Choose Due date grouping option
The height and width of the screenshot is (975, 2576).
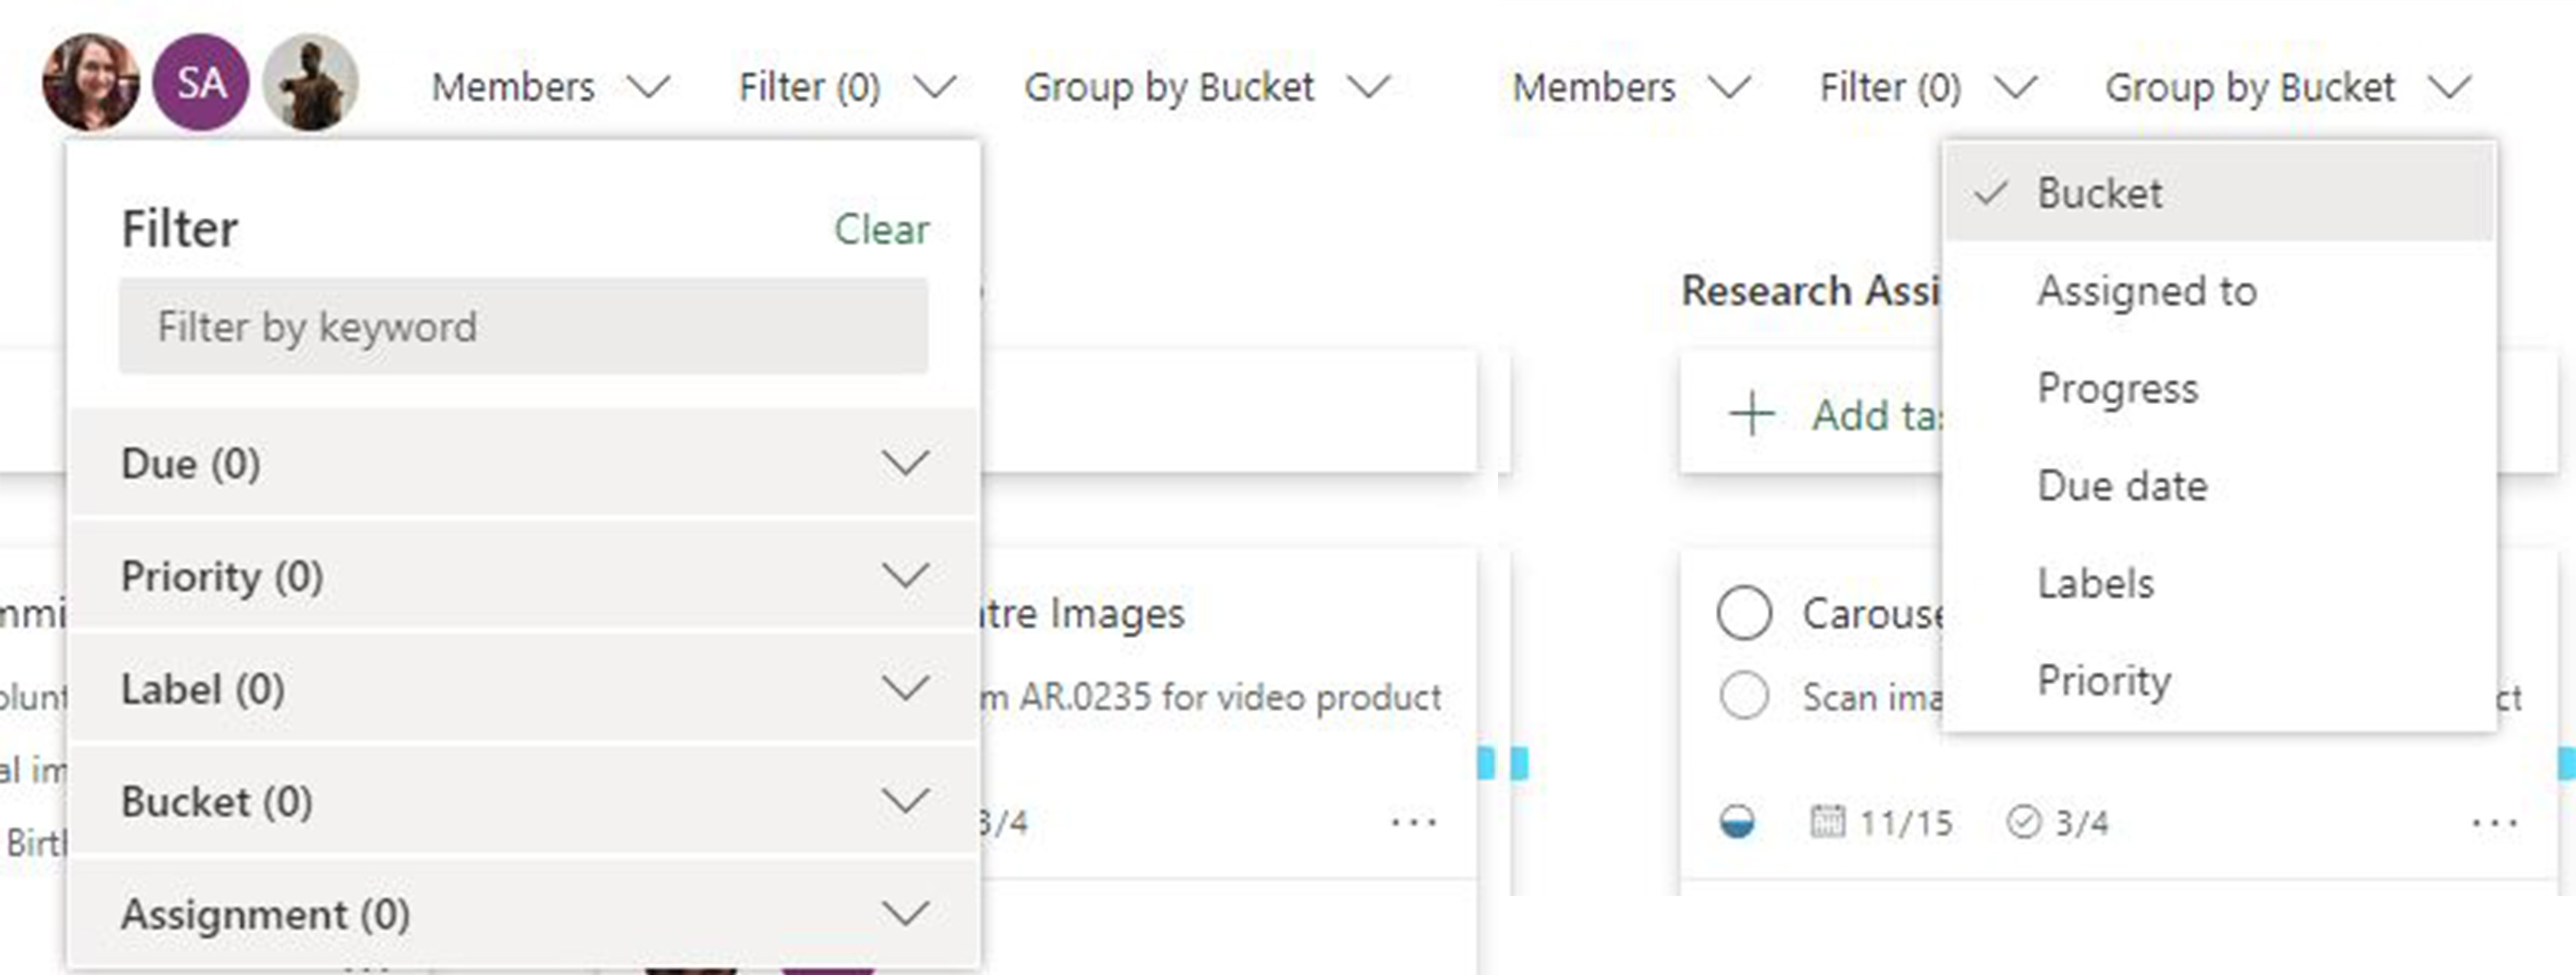click(2122, 485)
